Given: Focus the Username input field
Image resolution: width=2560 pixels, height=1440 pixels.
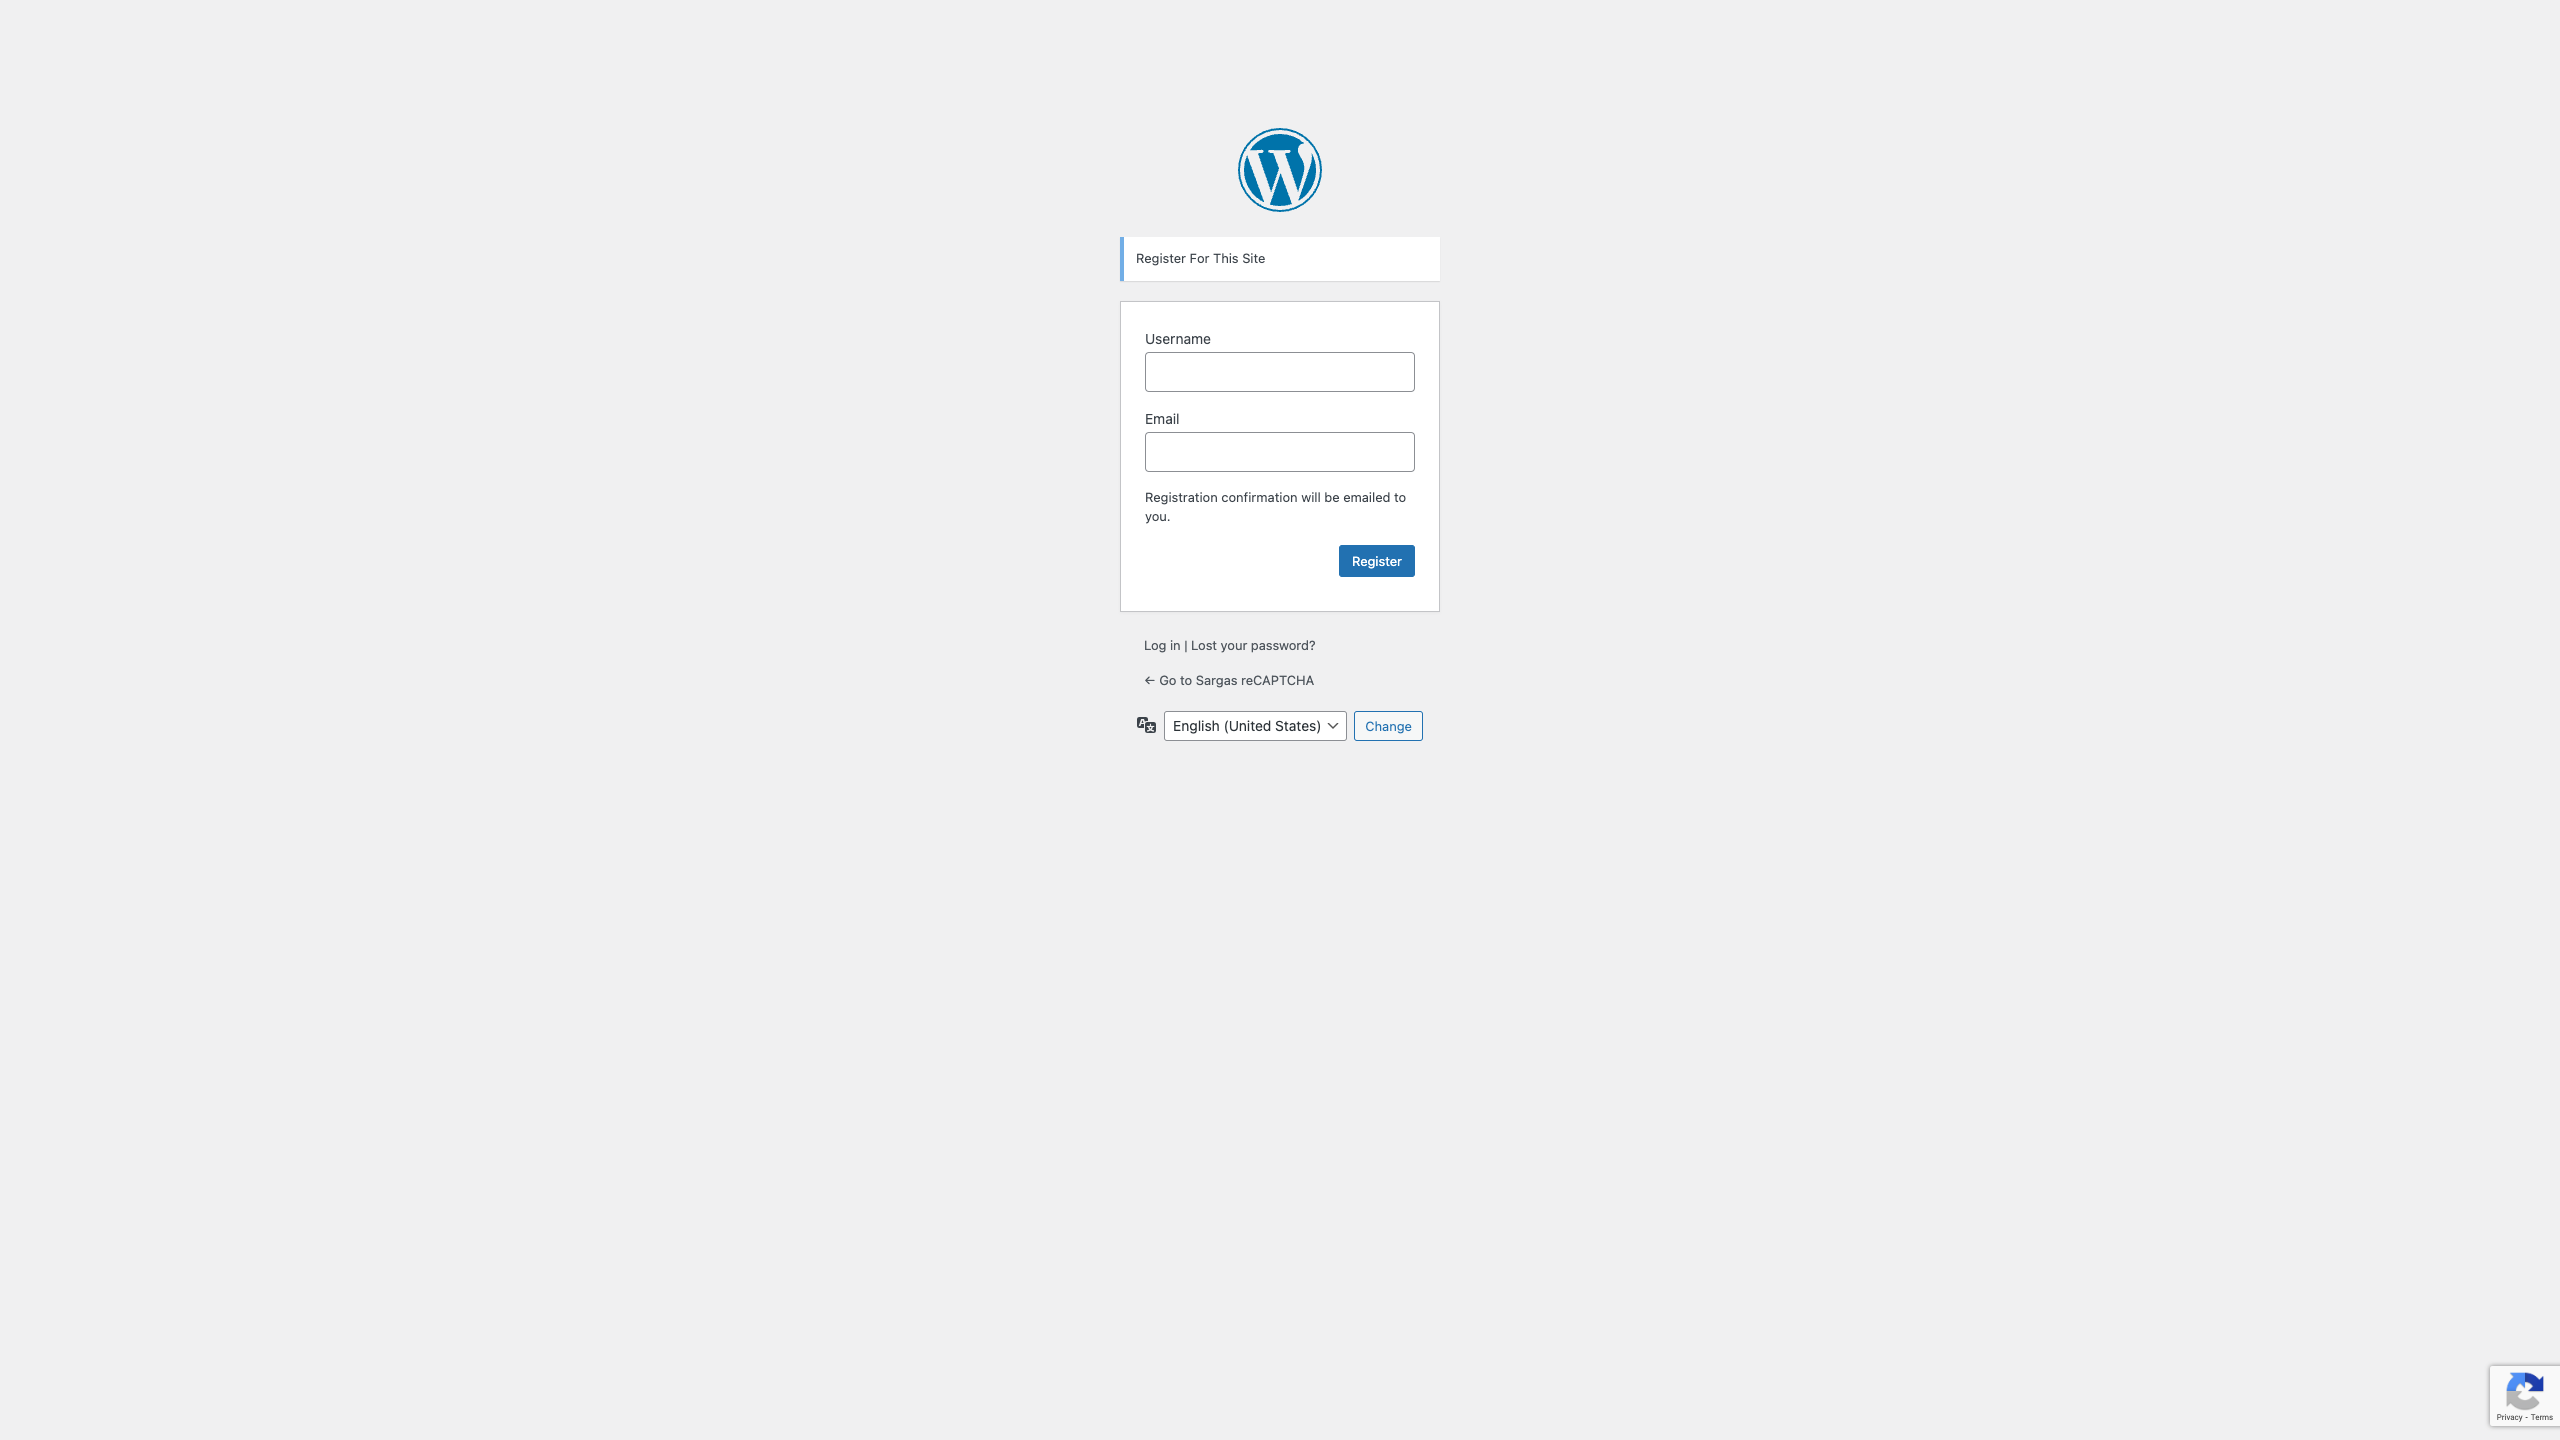Looking at the screenshot, I should (1280, 372).
